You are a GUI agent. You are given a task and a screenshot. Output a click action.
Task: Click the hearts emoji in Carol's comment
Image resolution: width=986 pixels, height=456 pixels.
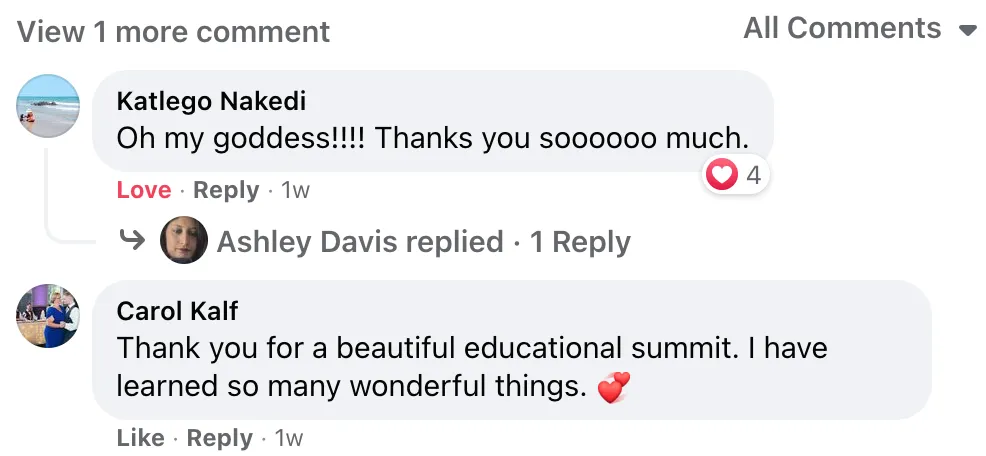614,386
